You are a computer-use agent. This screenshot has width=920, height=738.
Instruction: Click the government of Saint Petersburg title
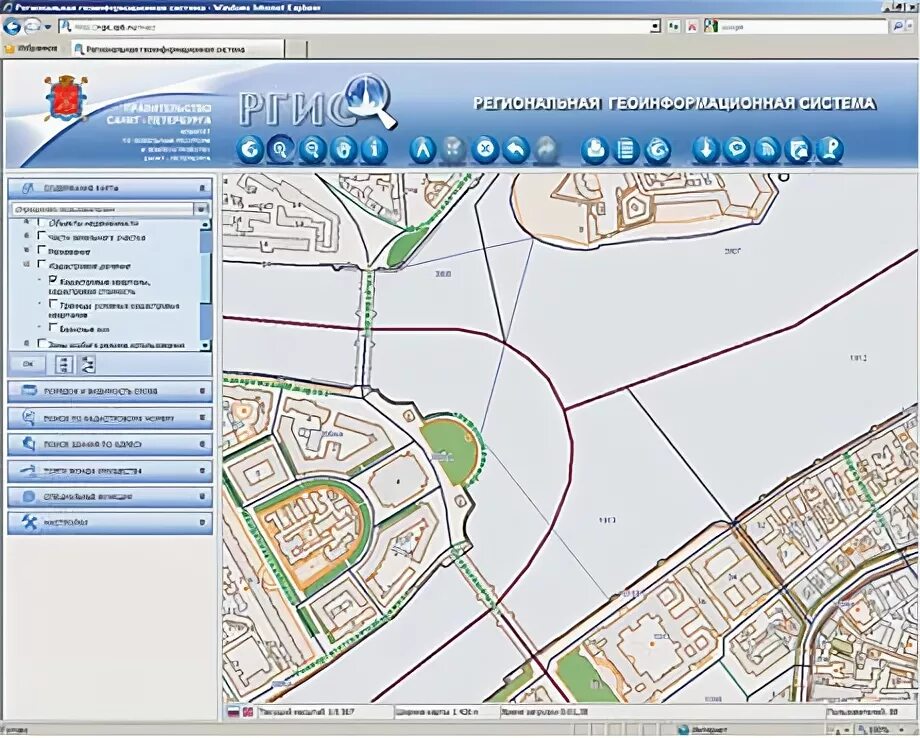click(x=160, y=114)
